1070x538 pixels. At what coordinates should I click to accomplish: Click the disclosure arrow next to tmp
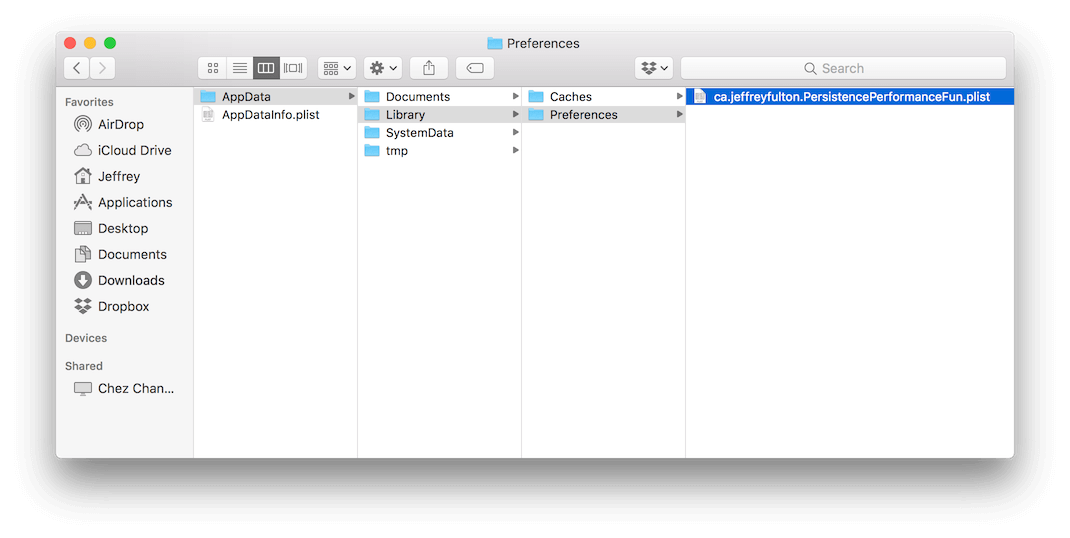point(516,150)
